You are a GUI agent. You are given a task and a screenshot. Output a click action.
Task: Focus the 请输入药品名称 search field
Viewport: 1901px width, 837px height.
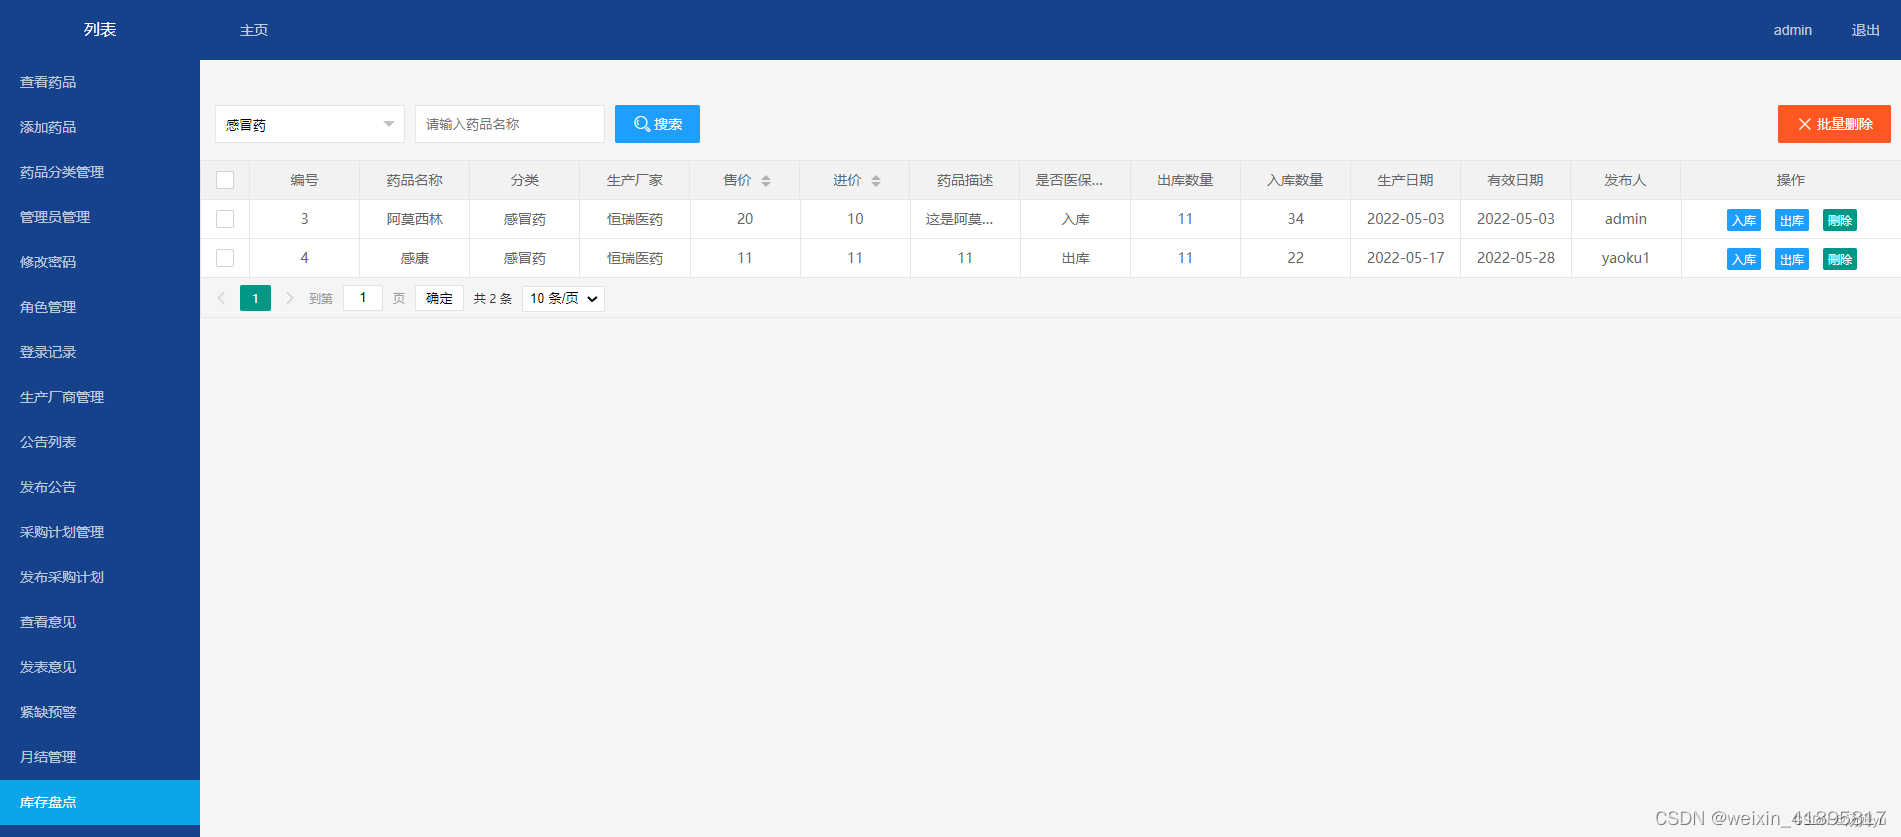point(510,124)
